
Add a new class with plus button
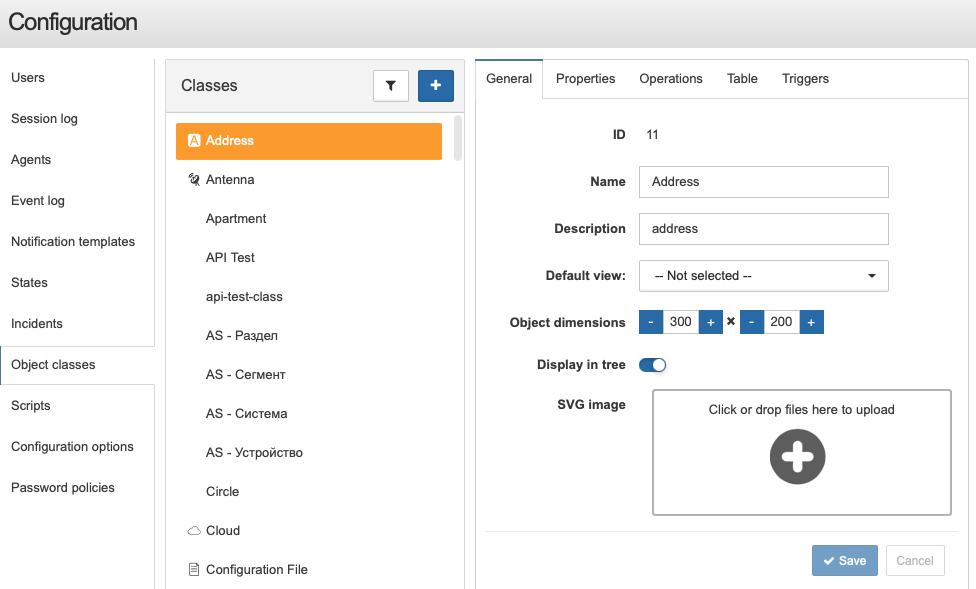tap(436, 85)
